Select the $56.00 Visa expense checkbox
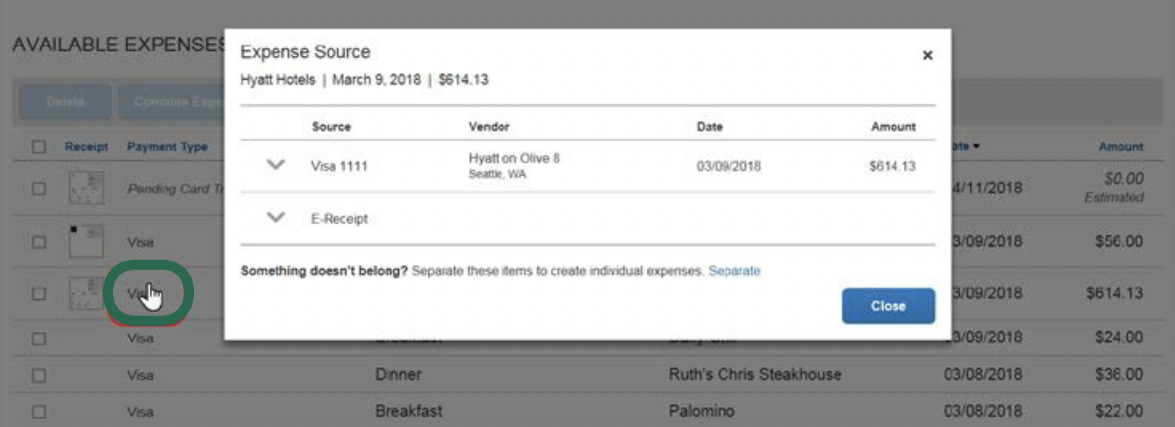Screen dimensions: 1175x427 tap(39, 242)
